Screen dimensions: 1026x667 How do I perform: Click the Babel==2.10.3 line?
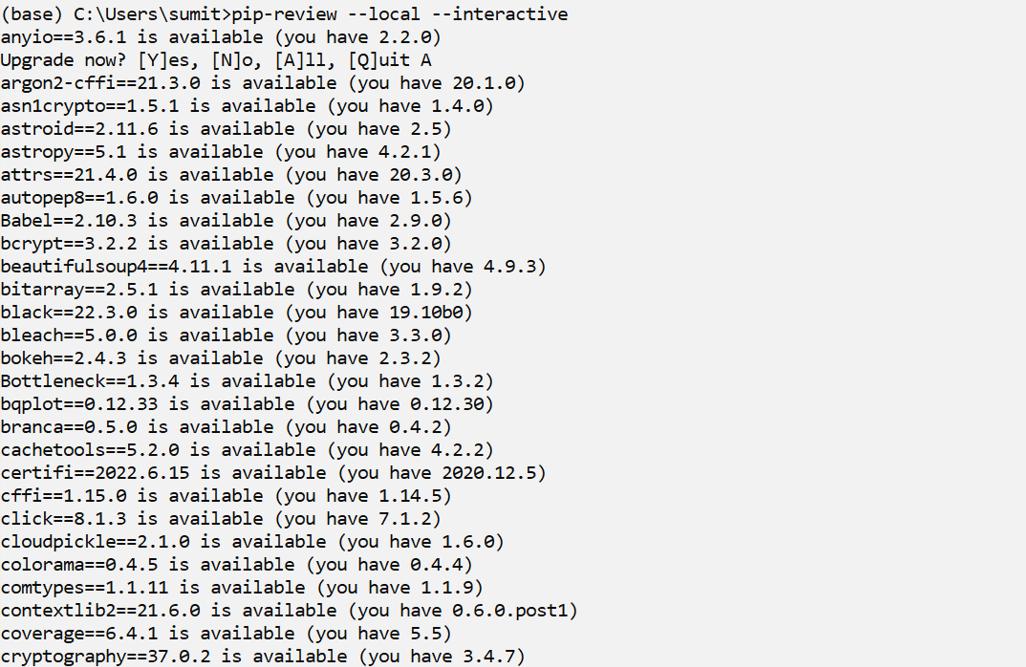click(226, 221)
